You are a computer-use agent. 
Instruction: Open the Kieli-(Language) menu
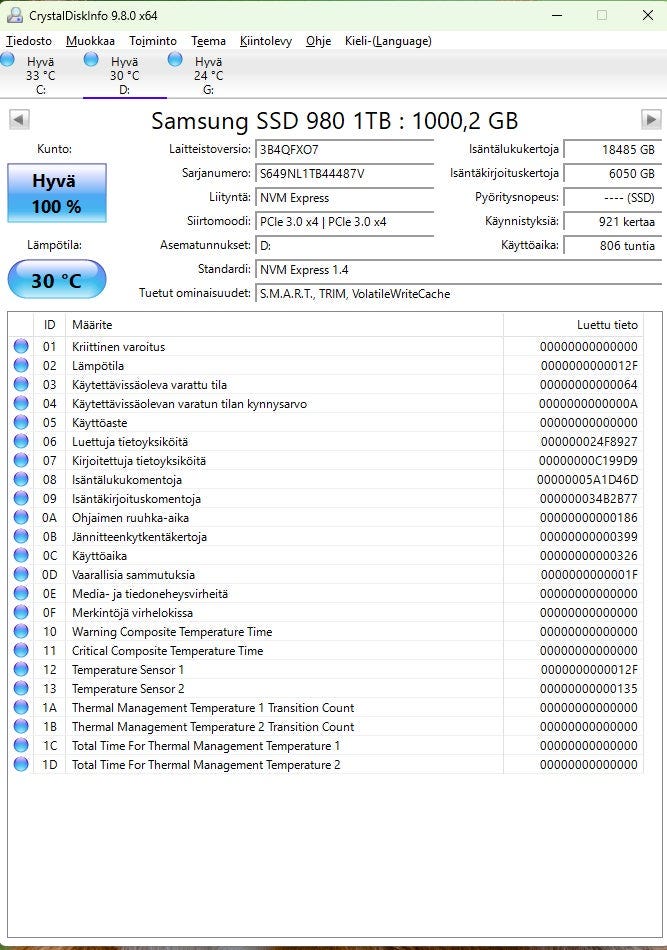(x=388, y=41)
